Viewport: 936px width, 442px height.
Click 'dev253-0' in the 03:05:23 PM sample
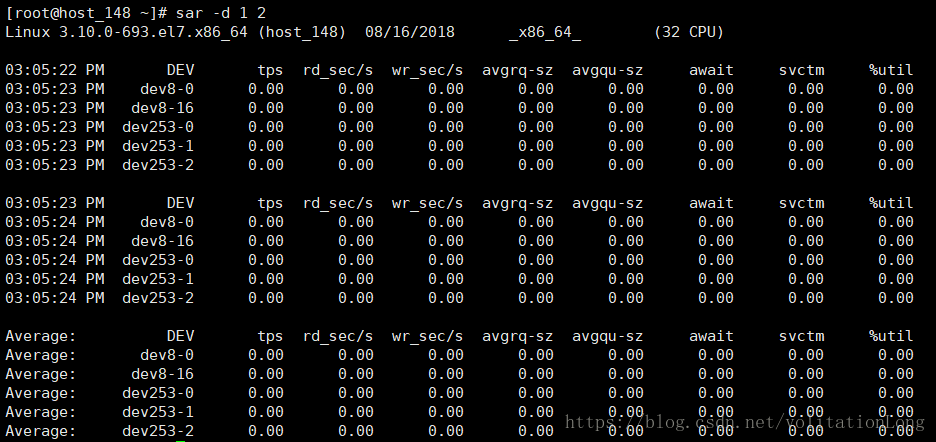(x=158, y=127)
